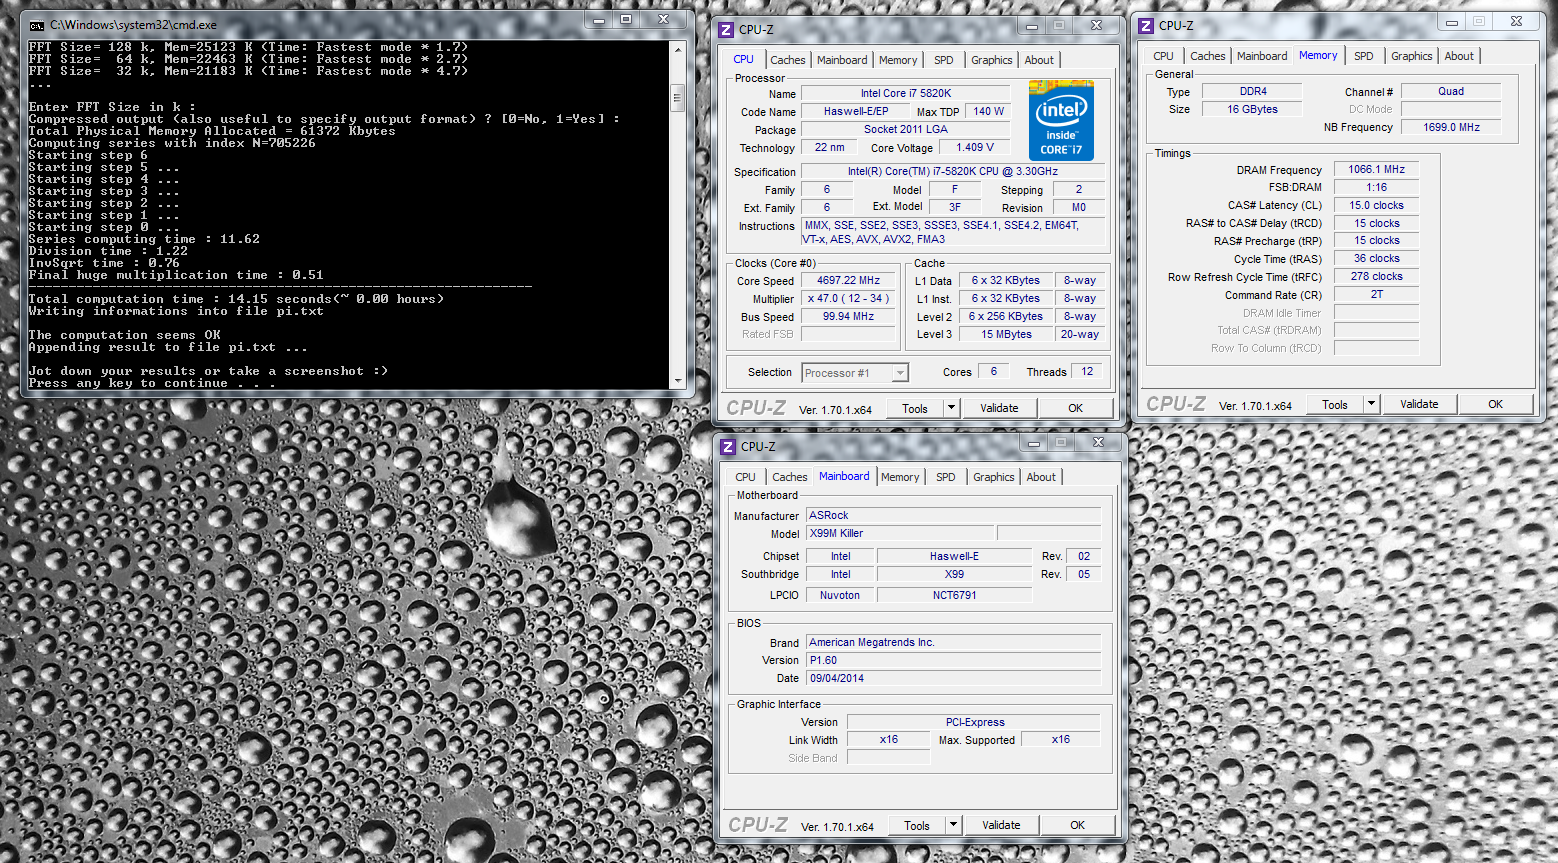Expand Tools dropdown arrow in Memory CPU-Z window
The width and height of the screenshot is (1558, 863).
point(1371,404)
